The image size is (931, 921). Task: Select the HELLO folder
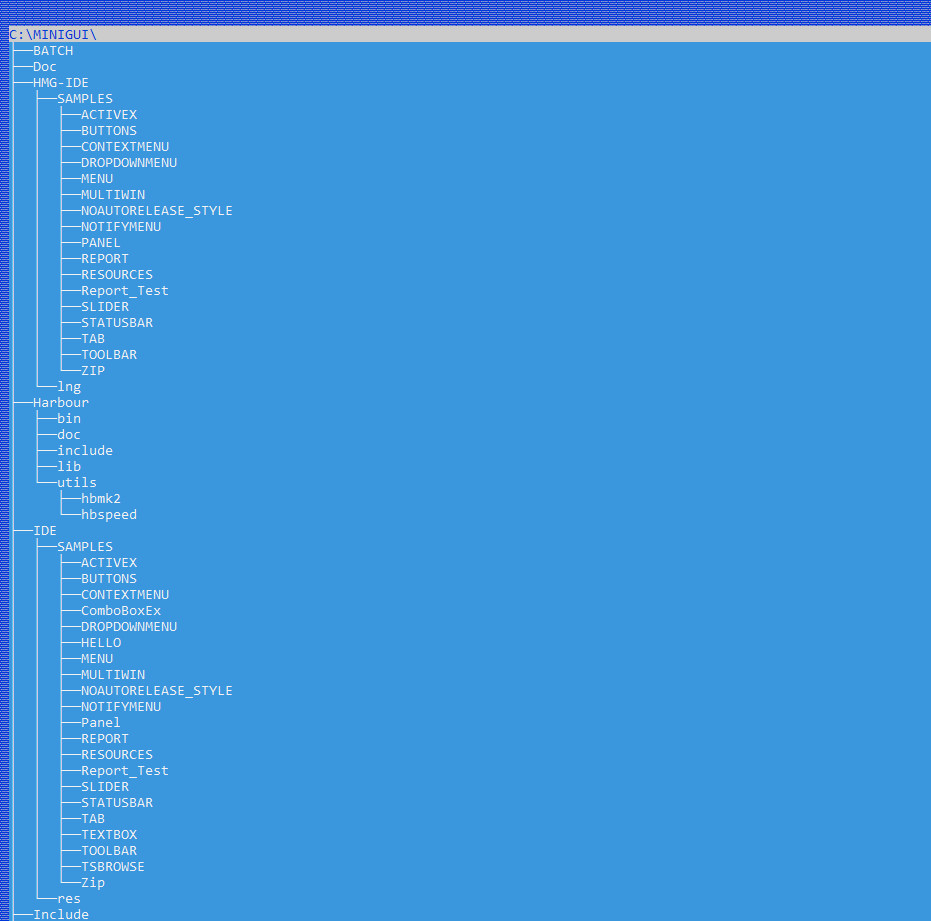click(x=101, y=643)
